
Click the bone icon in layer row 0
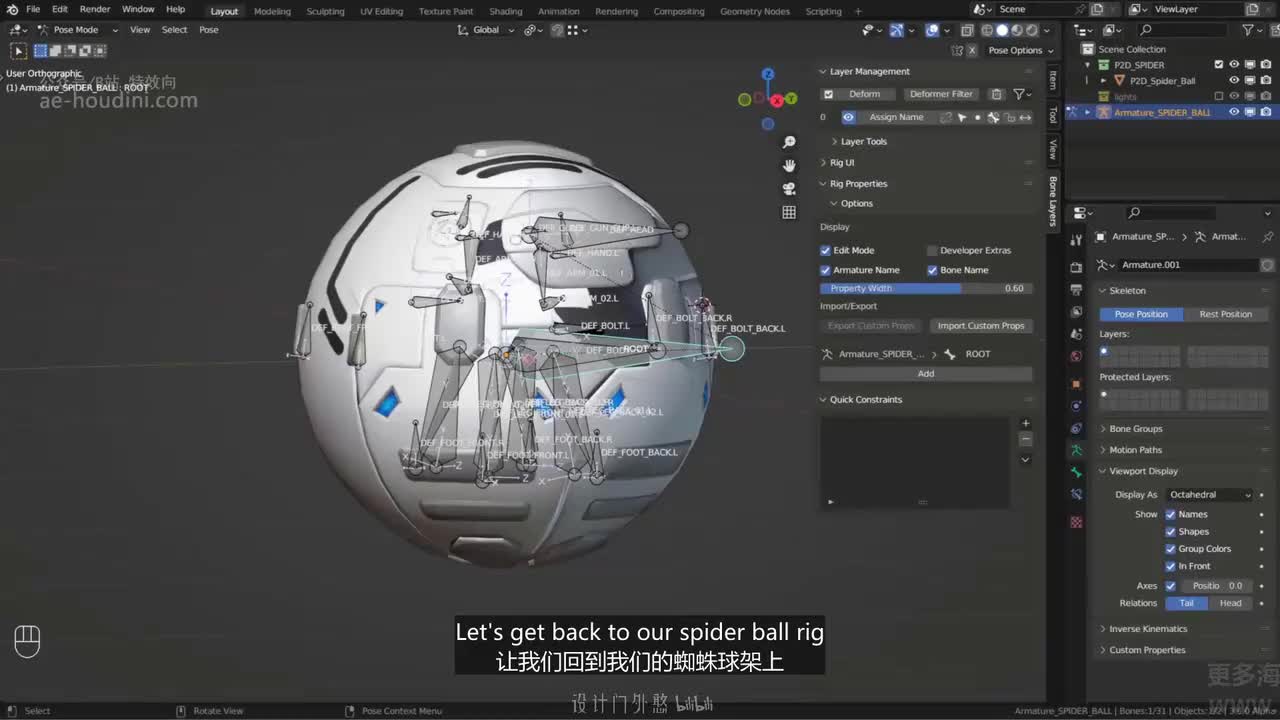tap(993, 117)
